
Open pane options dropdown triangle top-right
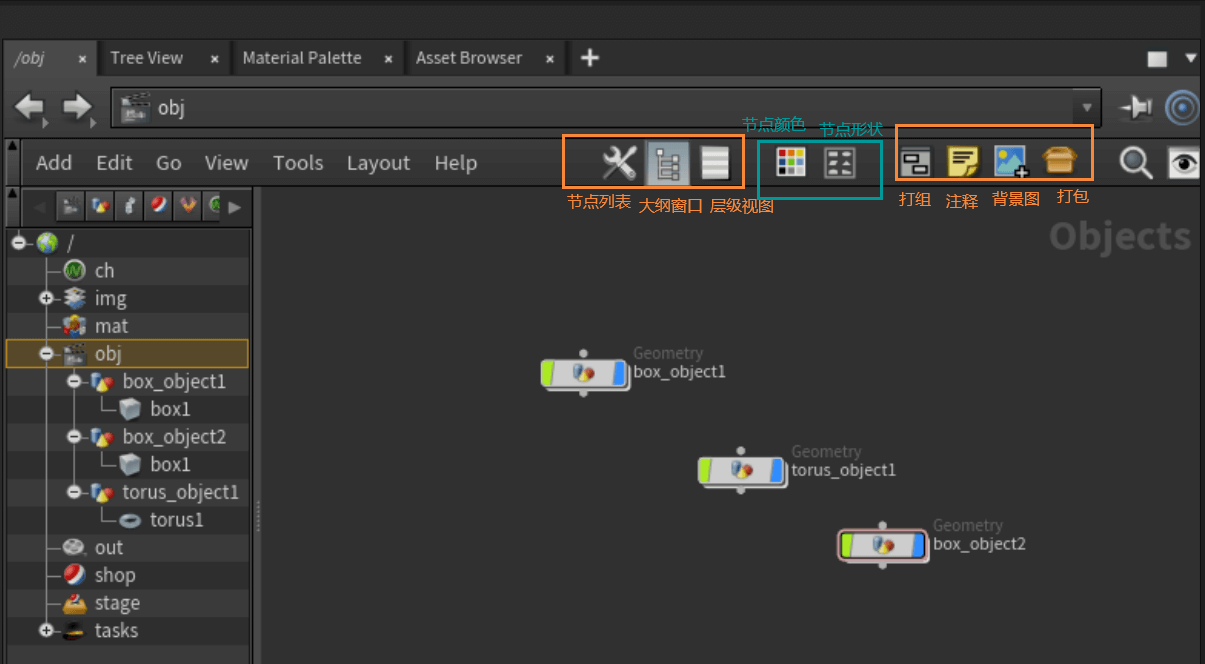(1190, 59)
